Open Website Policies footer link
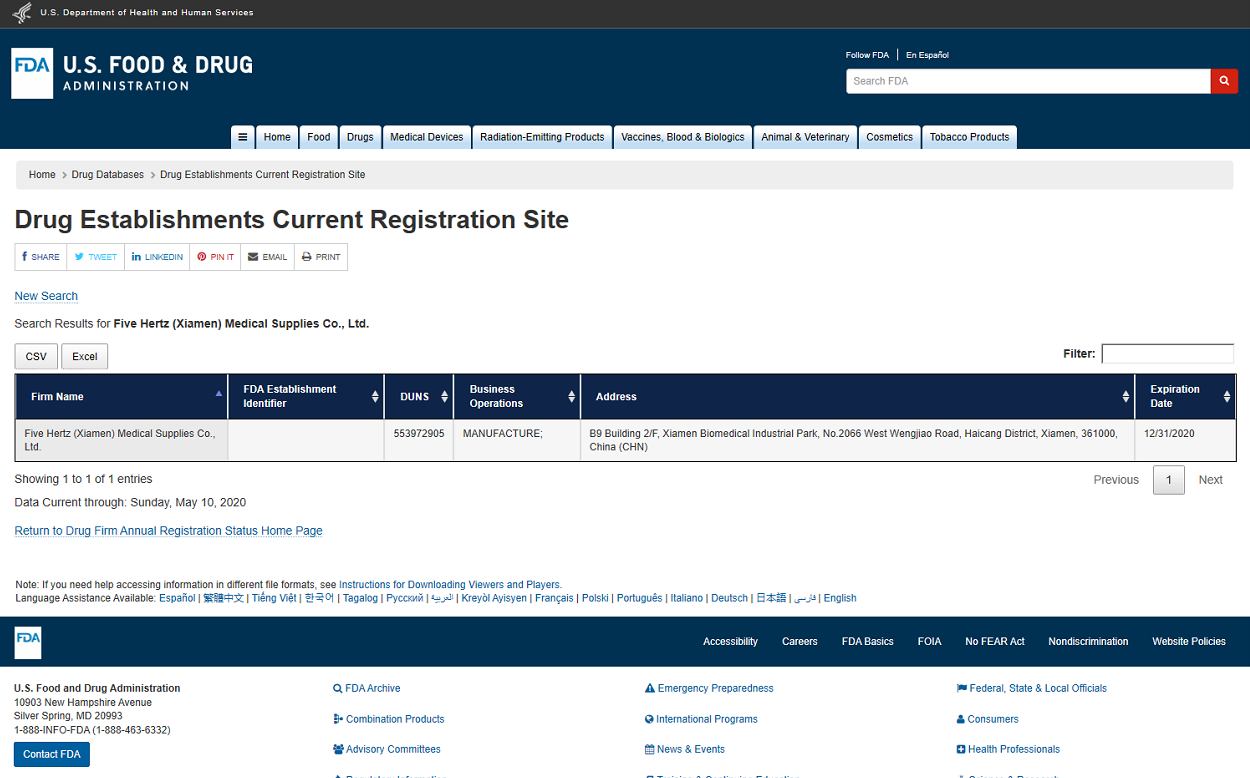The image size is (1250, 778). (x=1189, y=642)
